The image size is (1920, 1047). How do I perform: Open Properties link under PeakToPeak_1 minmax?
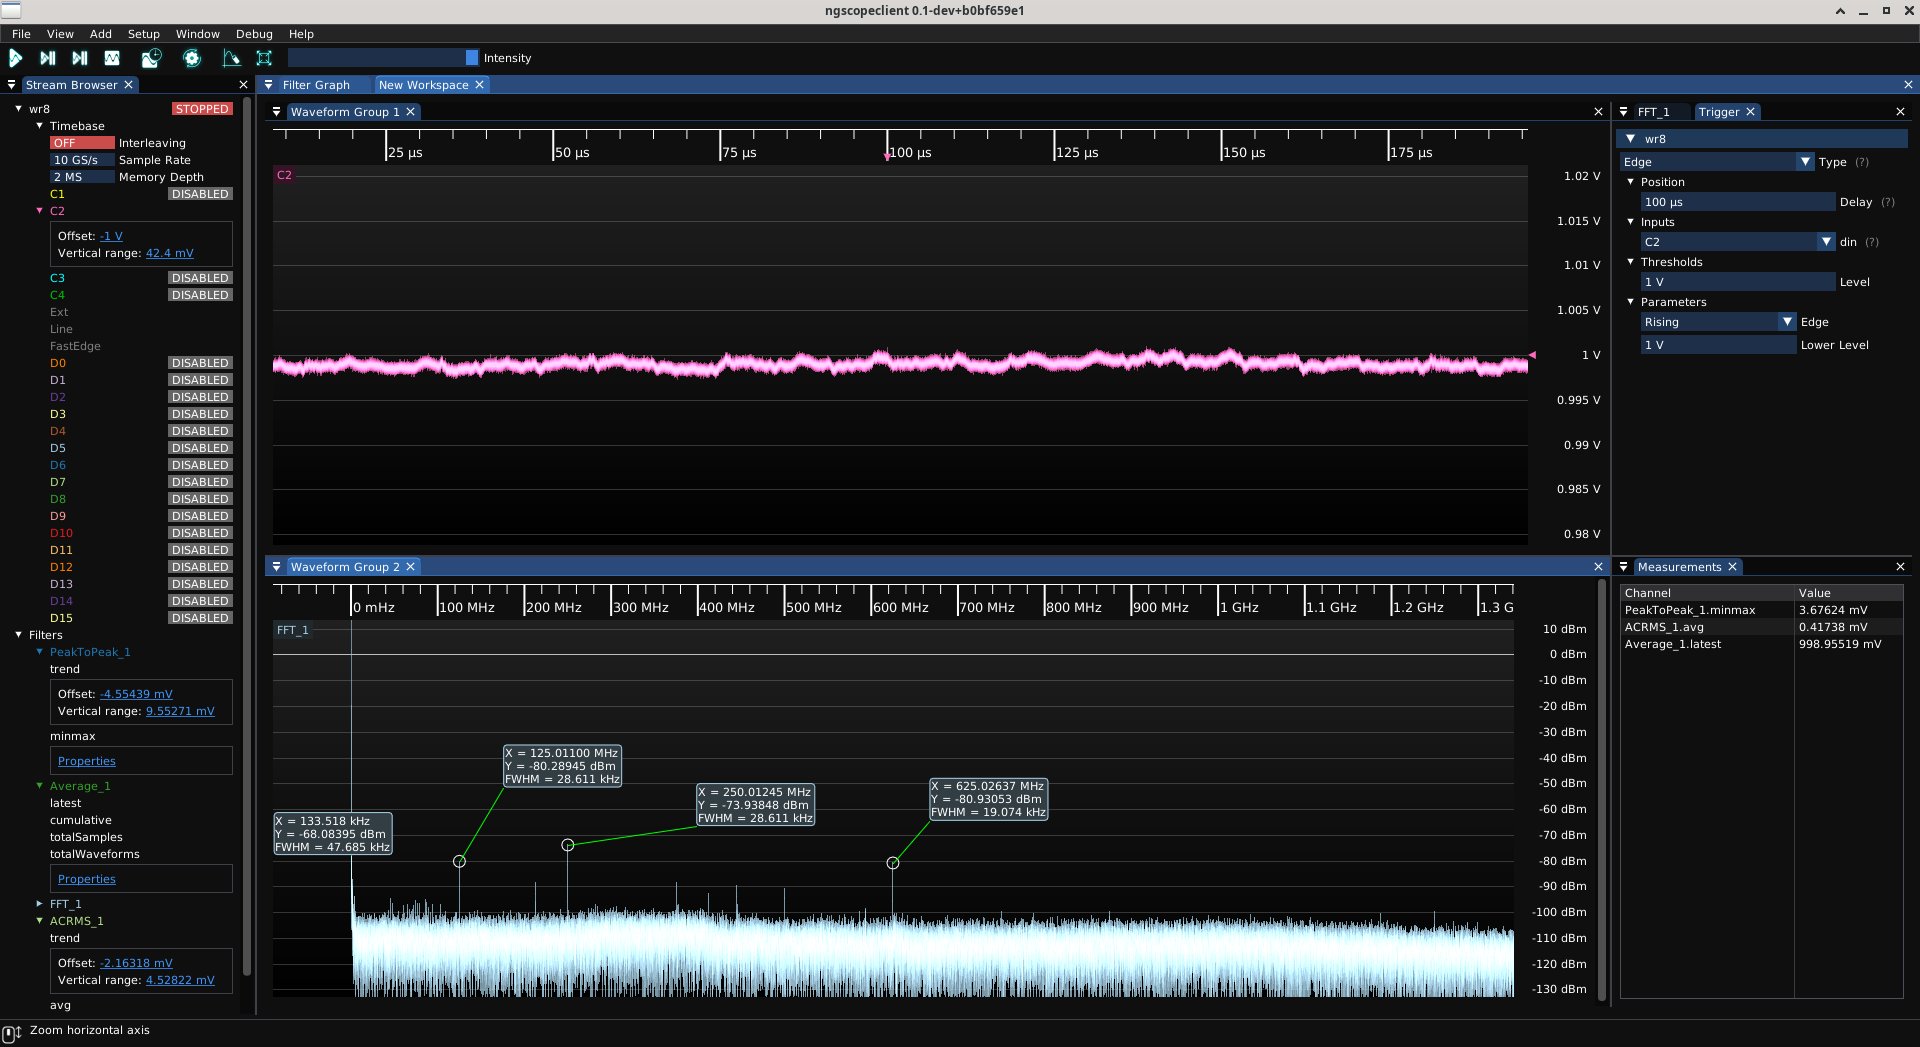[x=87, y=761]
